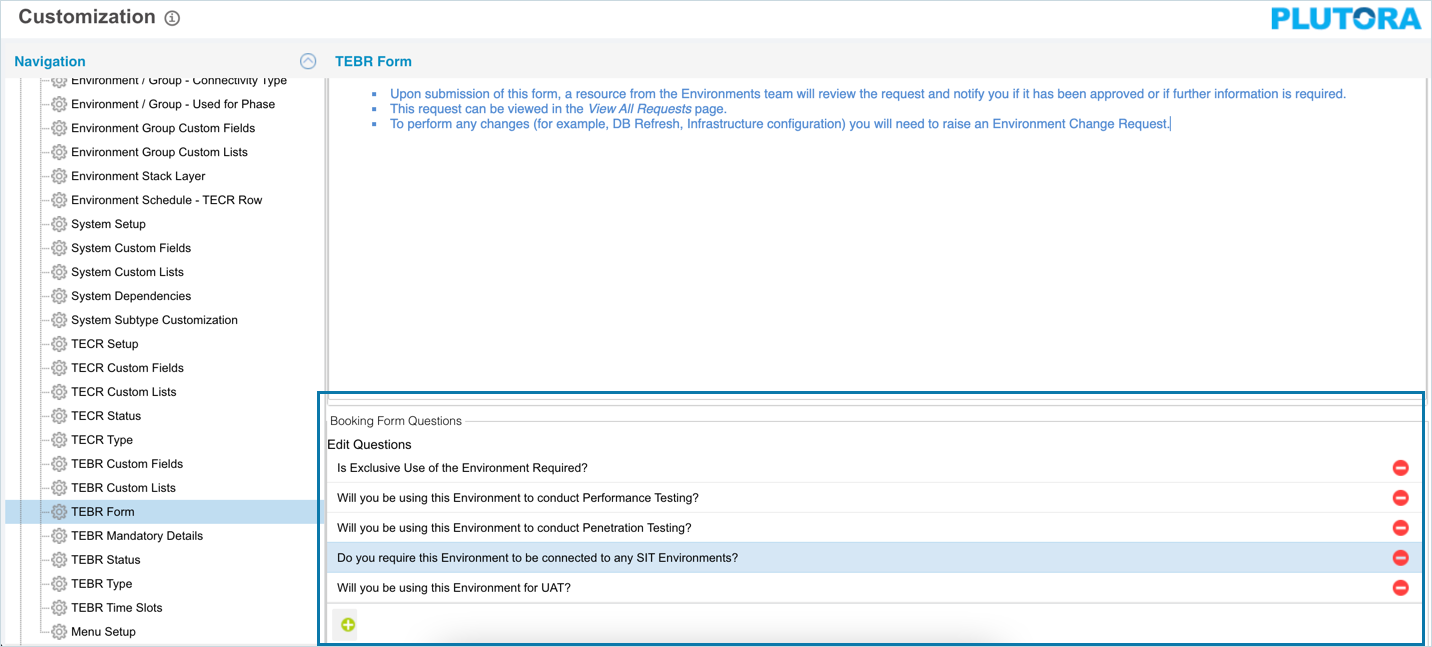1432x647 pixels.
Task: Remove the Performance Testing question
Action: 1400,498
